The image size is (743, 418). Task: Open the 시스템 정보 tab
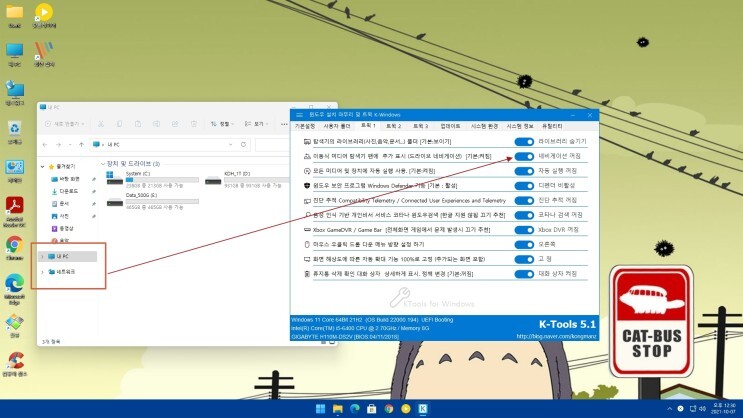pyautogui.click(x=520, y=126)
